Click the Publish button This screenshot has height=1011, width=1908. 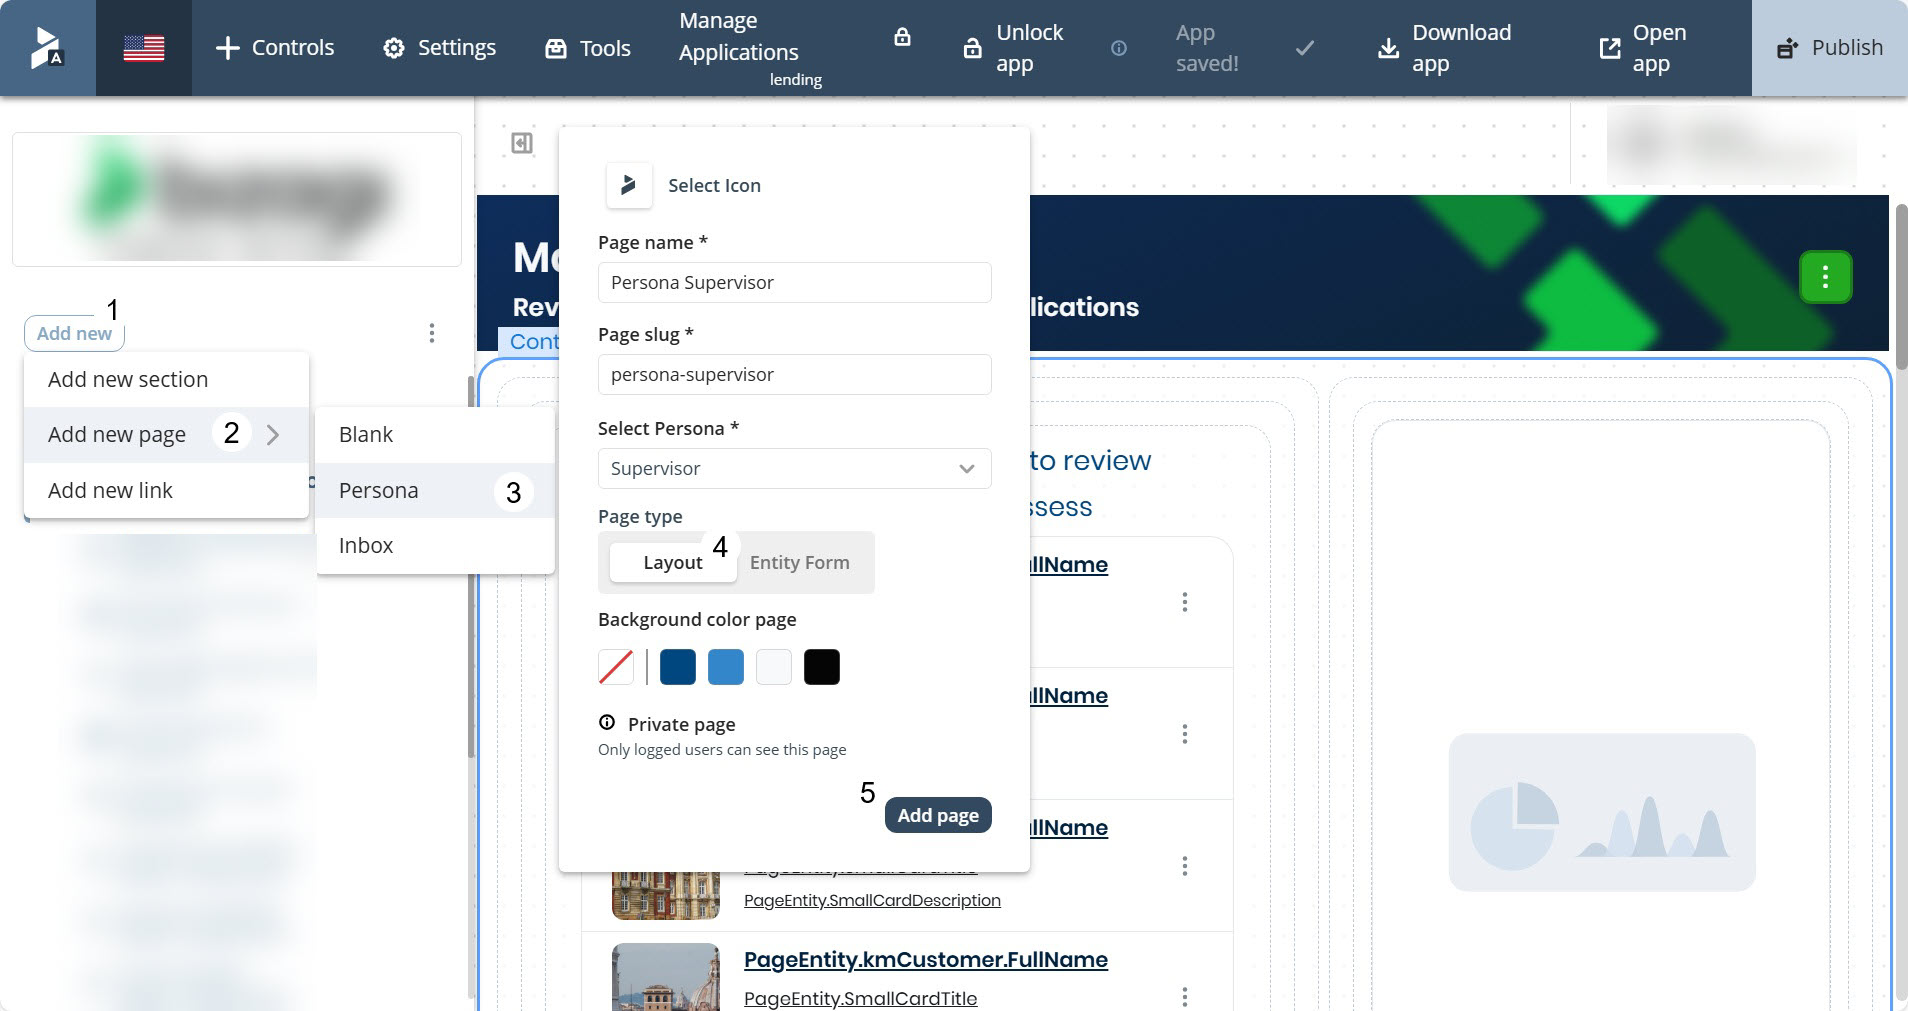pyautogui.click(x=1829, y=48)
